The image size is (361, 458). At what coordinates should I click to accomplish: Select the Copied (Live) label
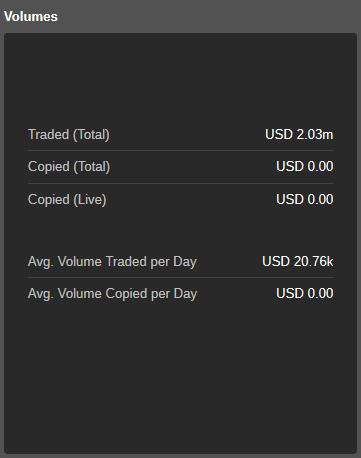[x=67, y=200]
